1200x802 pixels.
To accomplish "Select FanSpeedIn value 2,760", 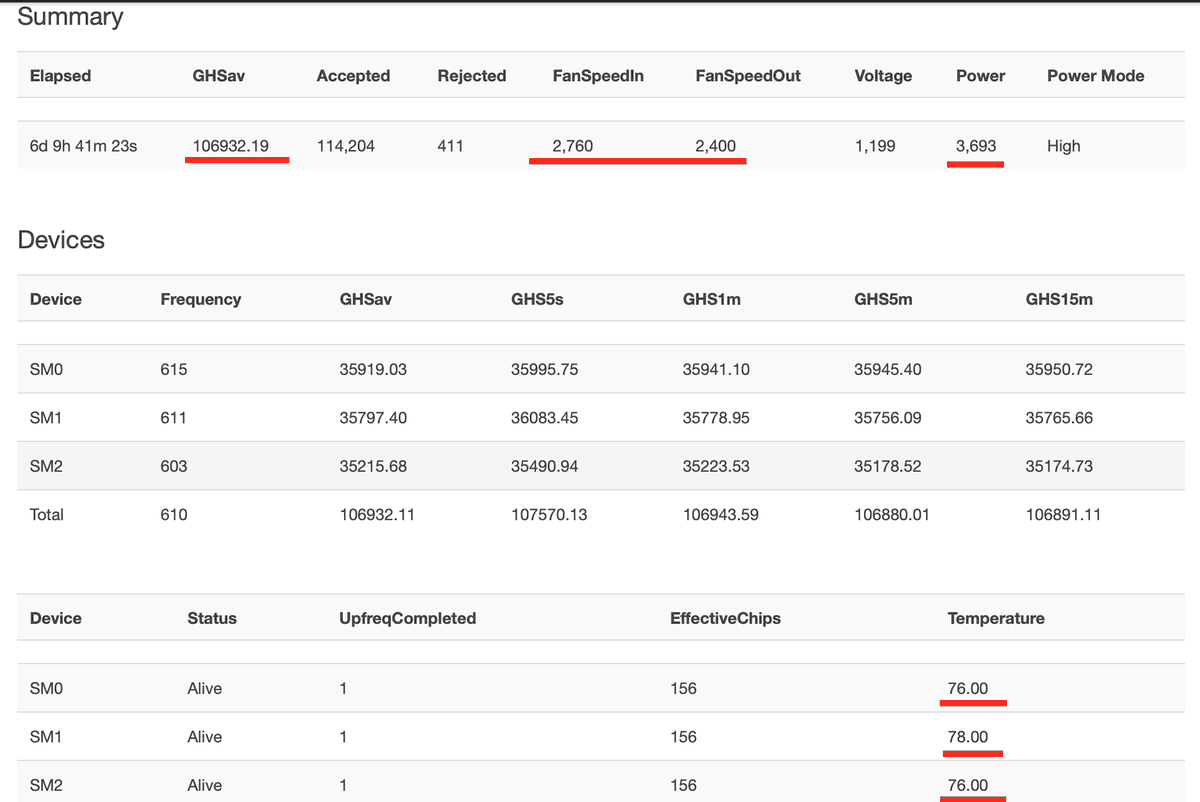I will coord(572,146).
